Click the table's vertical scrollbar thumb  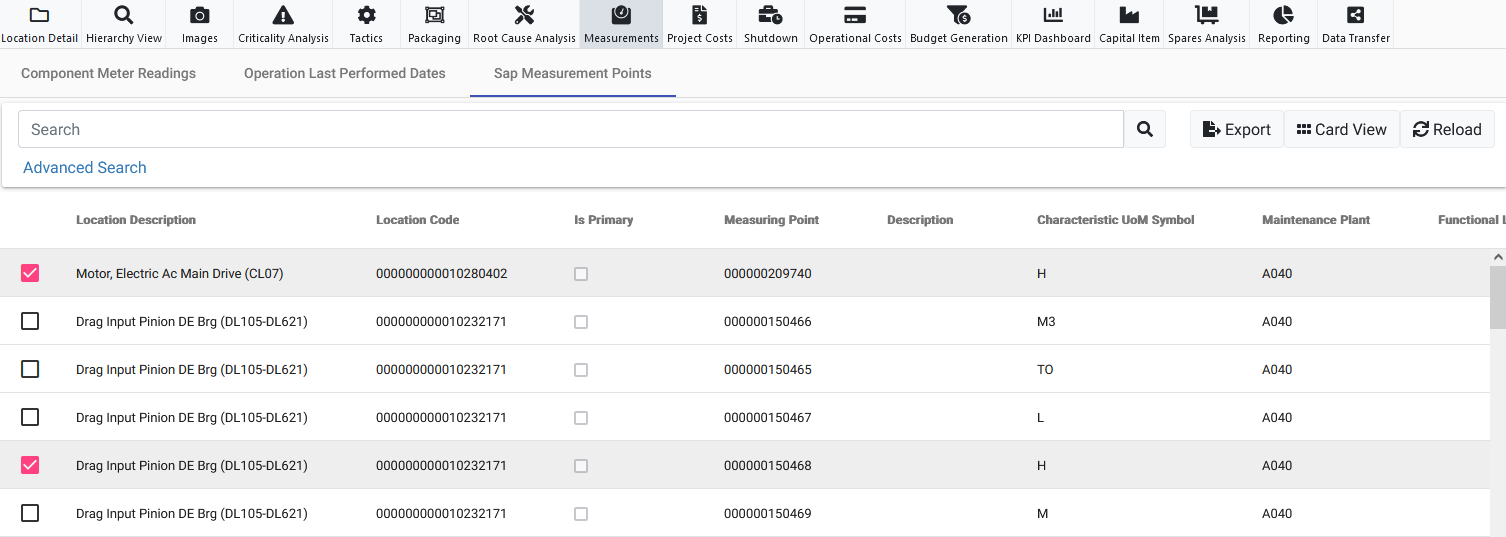(1497, 296)
